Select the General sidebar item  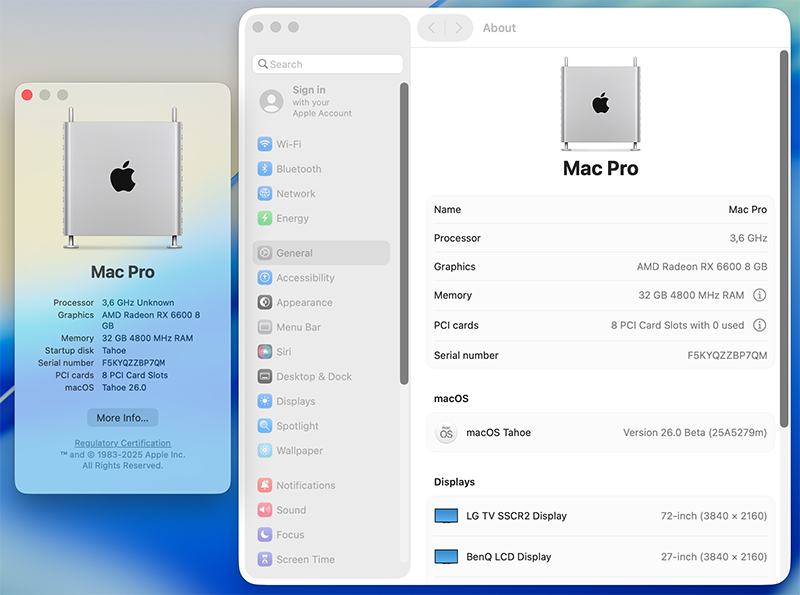click(x=321, y=253)
